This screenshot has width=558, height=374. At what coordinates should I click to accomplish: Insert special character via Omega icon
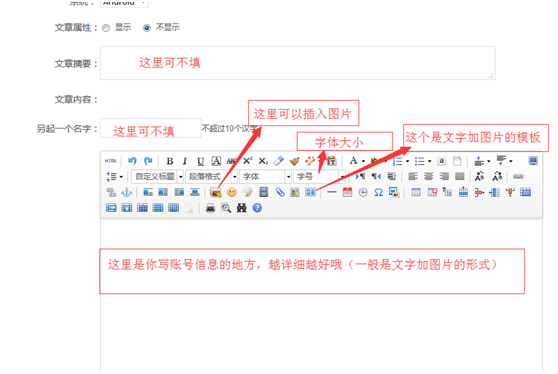tap(378, 193)
